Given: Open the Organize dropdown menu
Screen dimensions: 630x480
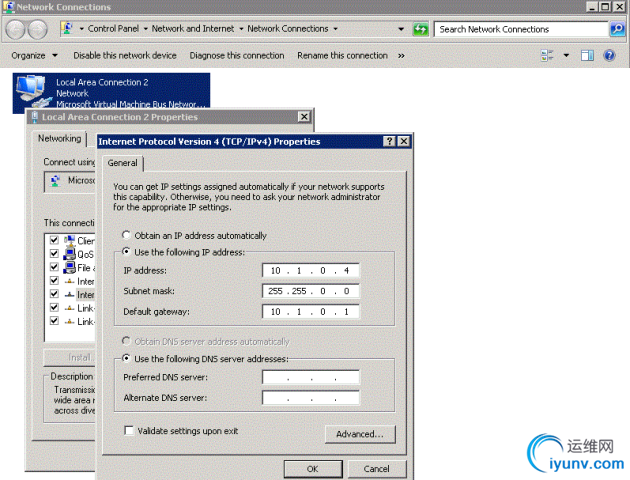Looking at the screenshot, I should click(35, 55).
